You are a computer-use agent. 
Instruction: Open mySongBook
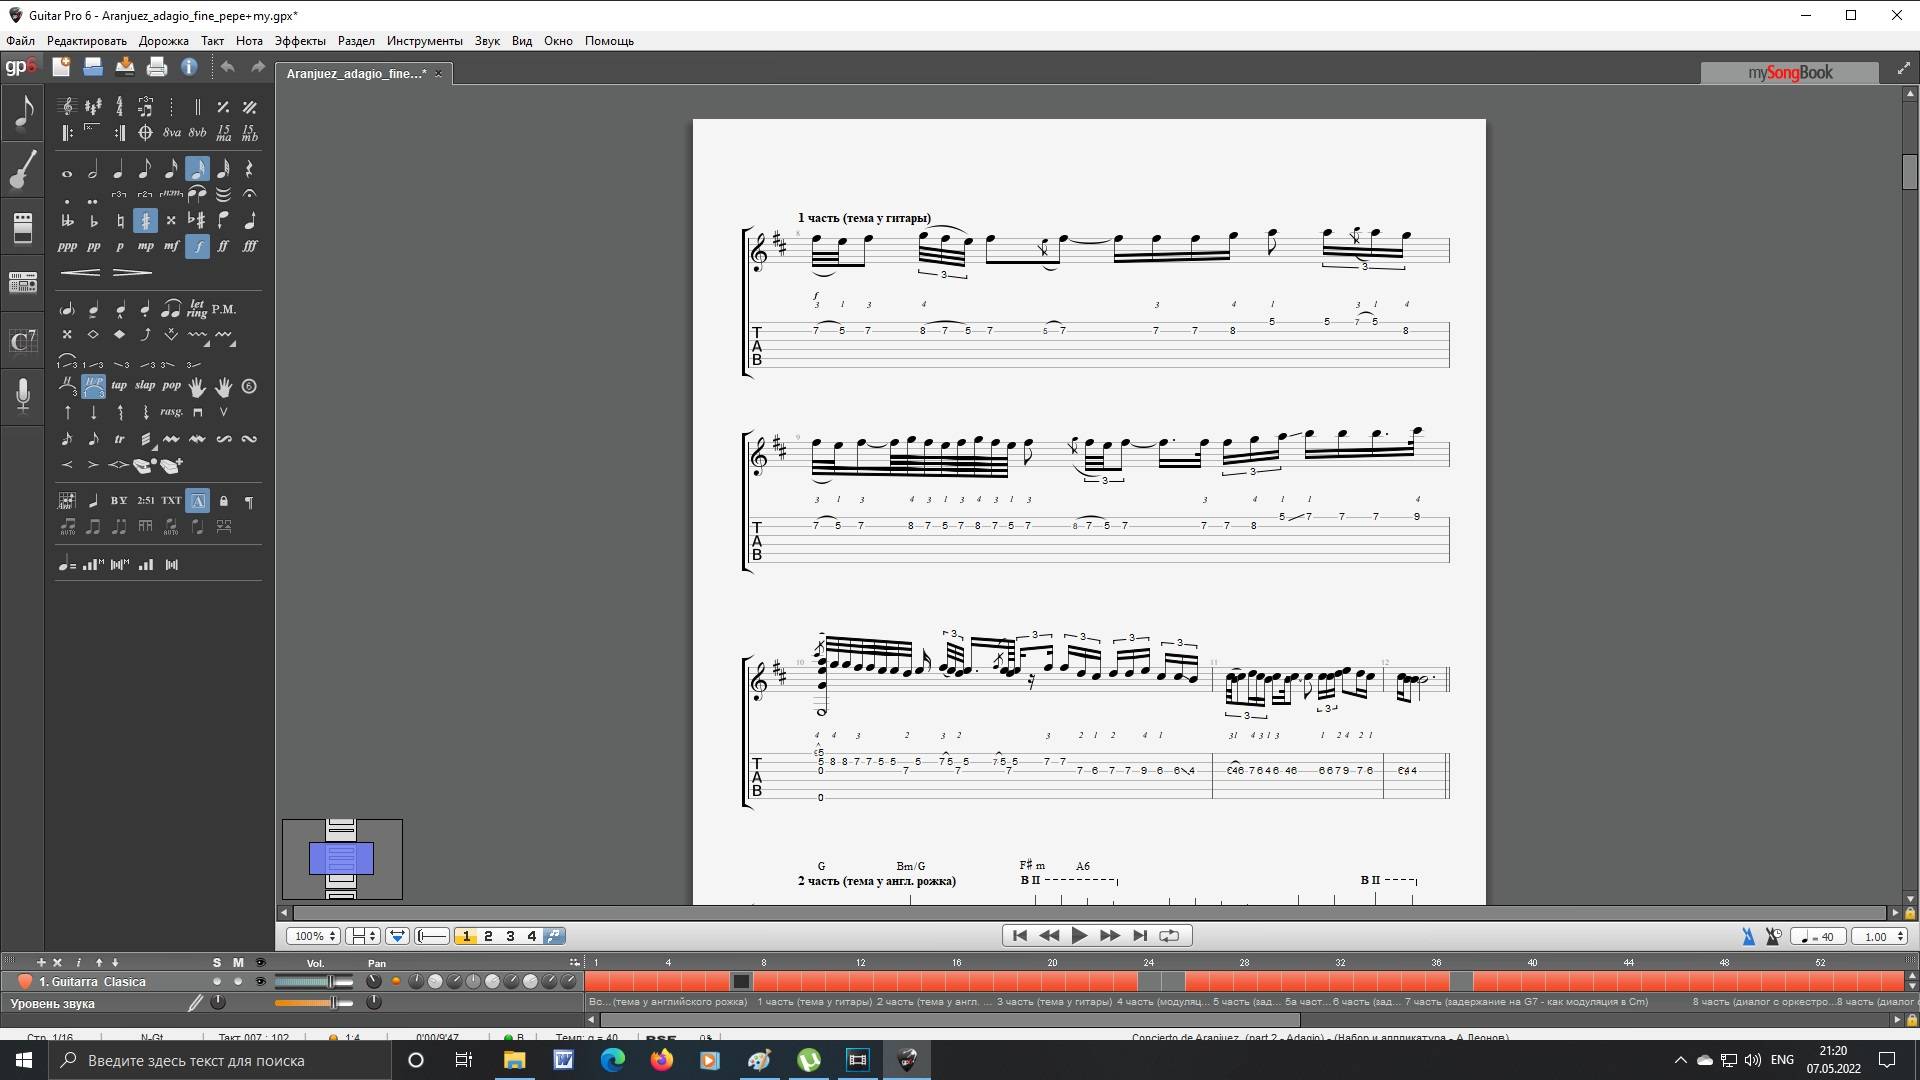pos(1789,72)
